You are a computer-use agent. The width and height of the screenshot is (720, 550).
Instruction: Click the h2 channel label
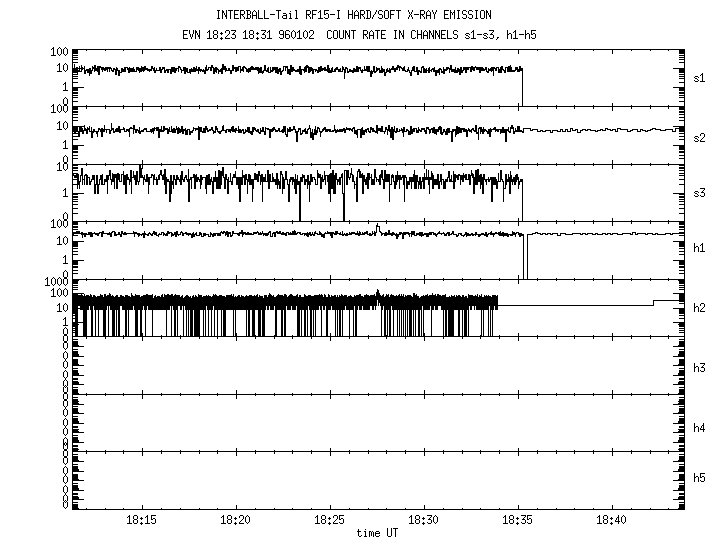[x=700, y=308]
